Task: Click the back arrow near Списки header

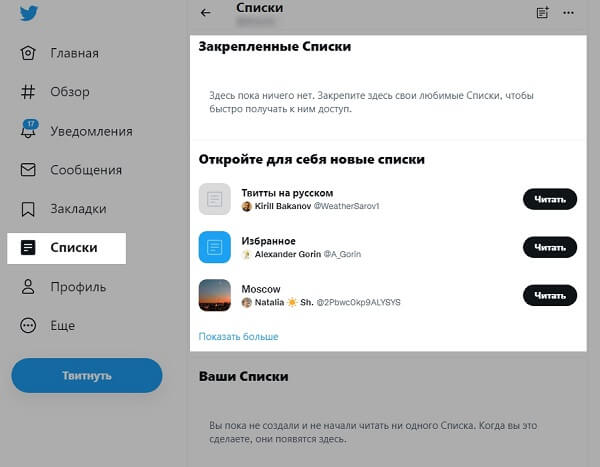Action: (205, 13)
